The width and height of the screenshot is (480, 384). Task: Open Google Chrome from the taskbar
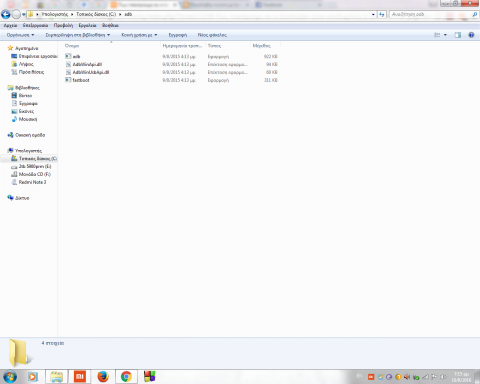click(126, 377)
